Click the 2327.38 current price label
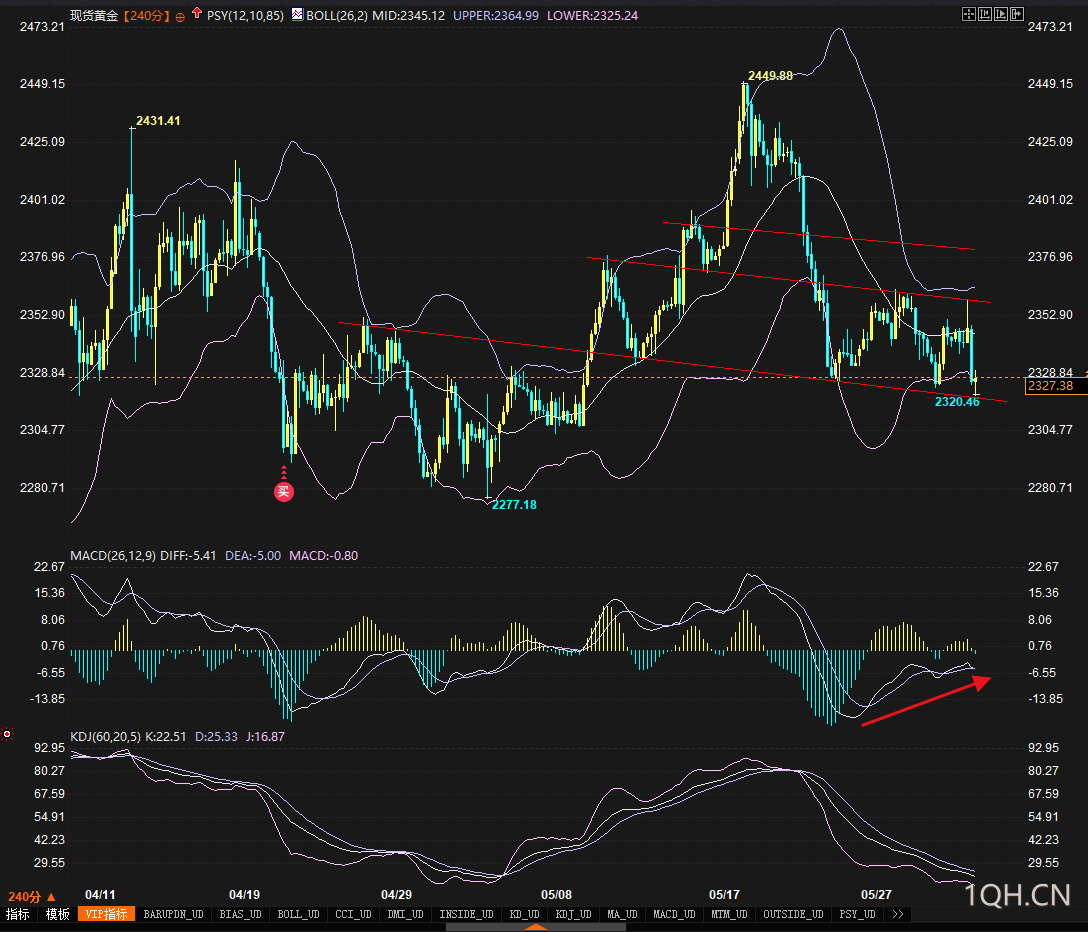Image resolution: width=1088 pixels, height=932 pixels. point(1051,386)
